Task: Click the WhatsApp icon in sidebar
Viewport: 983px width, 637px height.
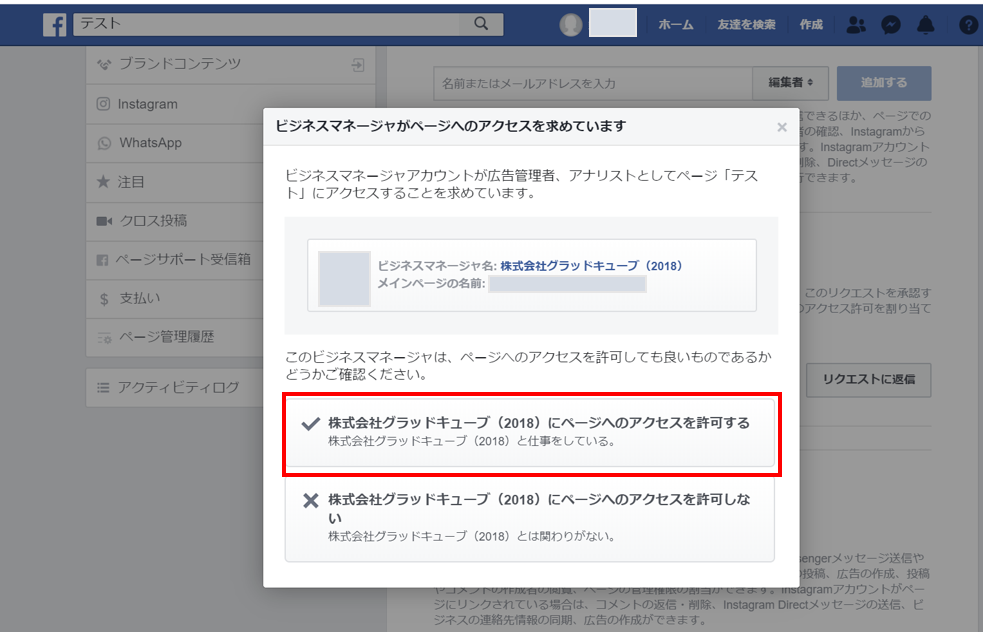Action: (x=104, y=143)
